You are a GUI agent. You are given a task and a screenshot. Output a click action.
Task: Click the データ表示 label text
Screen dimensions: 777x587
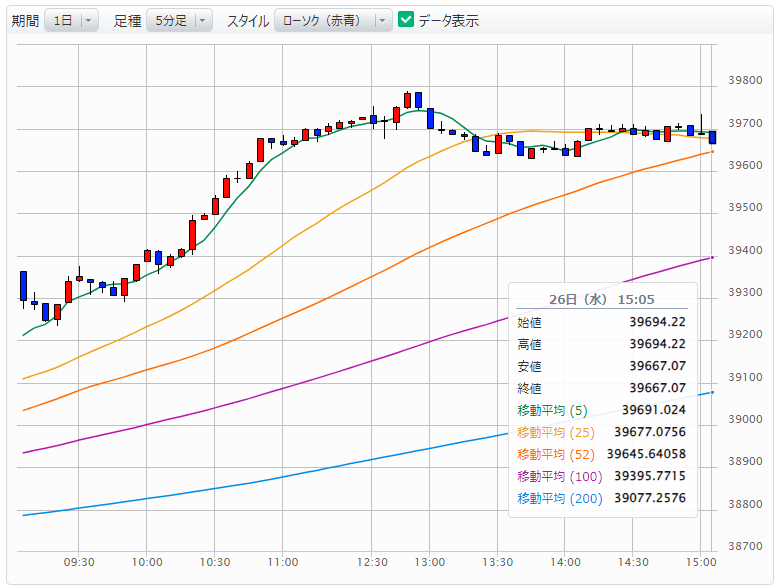[x=448, y=20]
